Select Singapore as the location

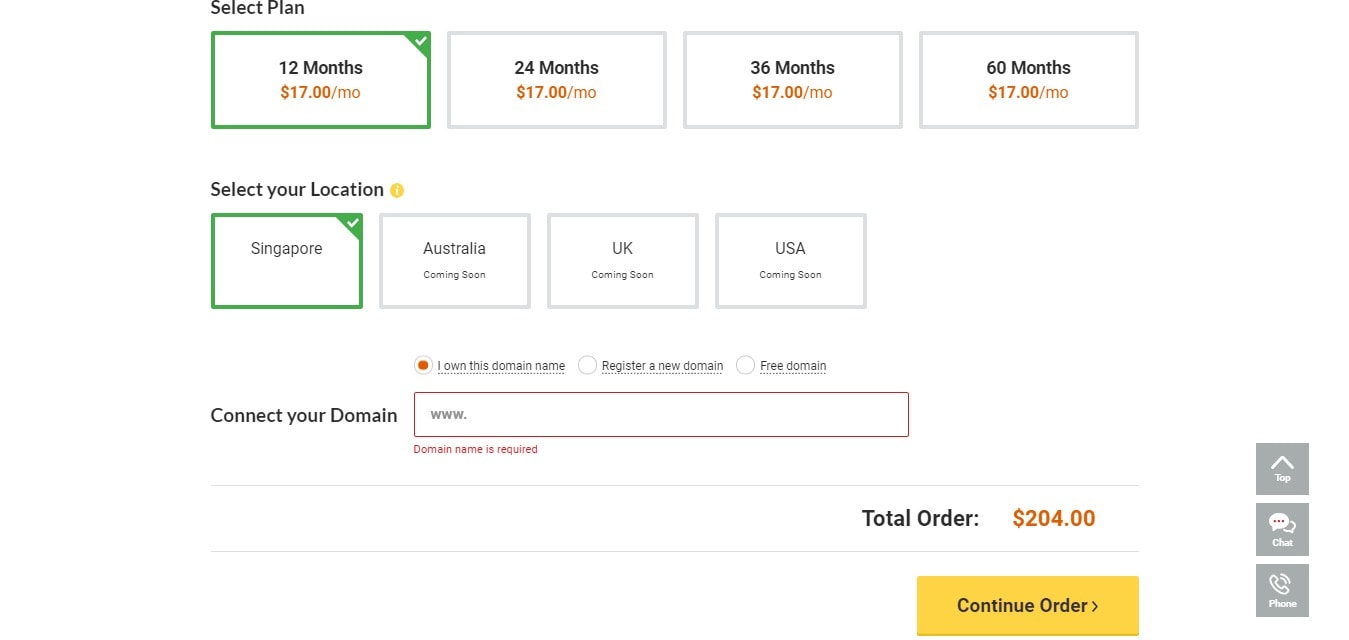pos(287,261)
